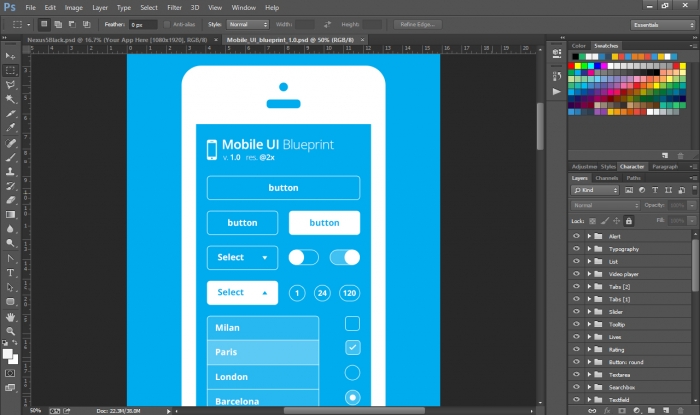Expand the Tabs [2] layer group

(x=589, y=286)
